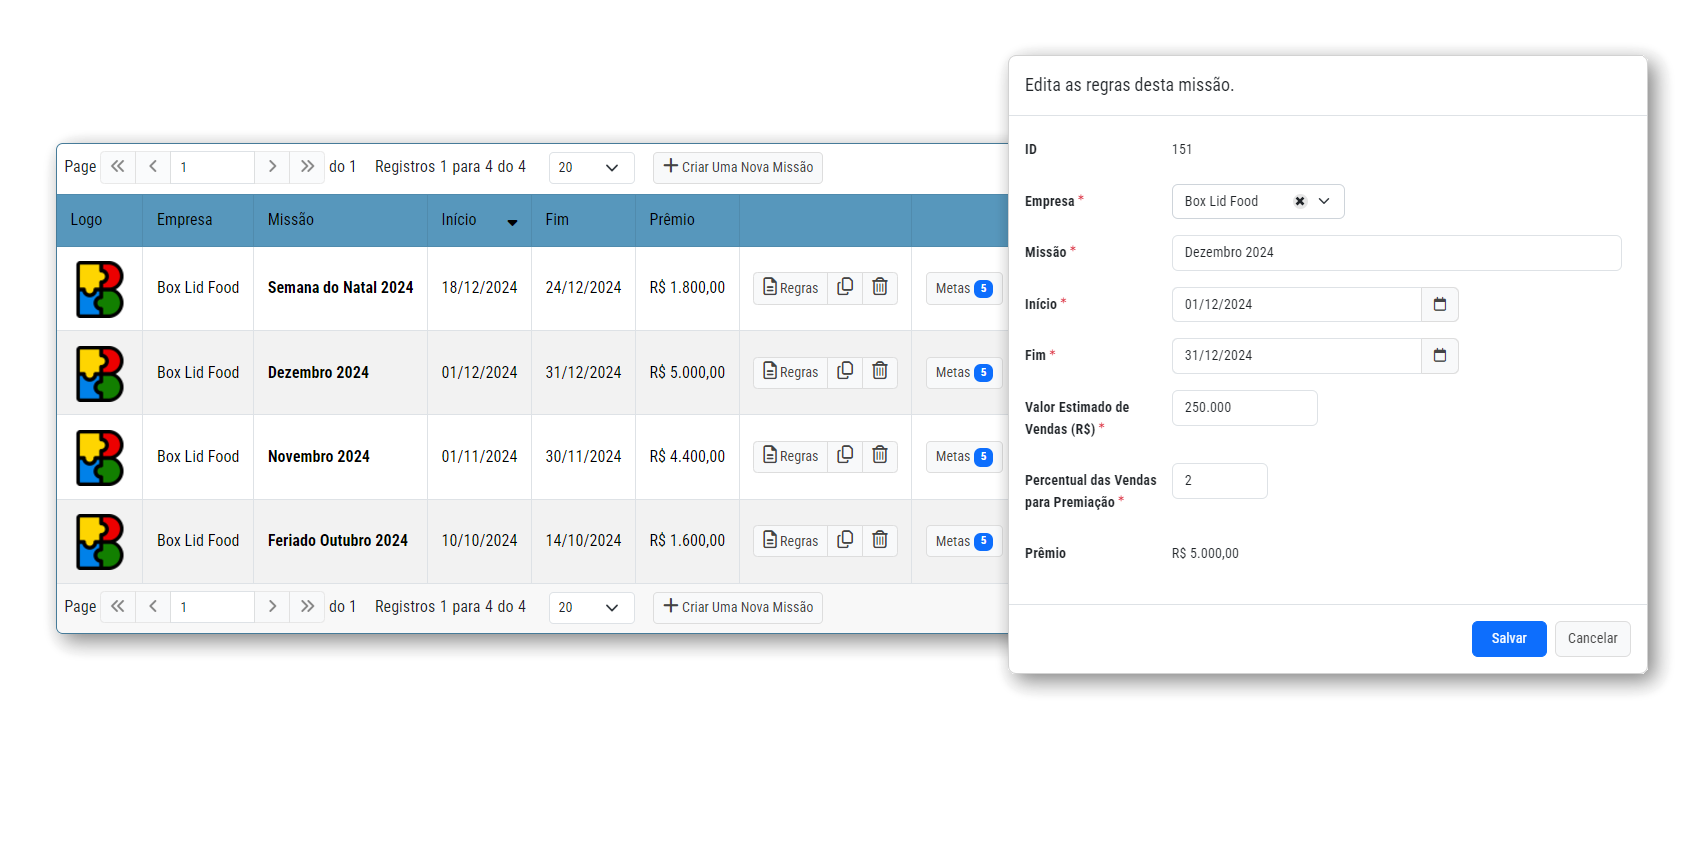1700x850 pixels.
Task: Click the Missão text field
Action: (x=1396, y=253)
